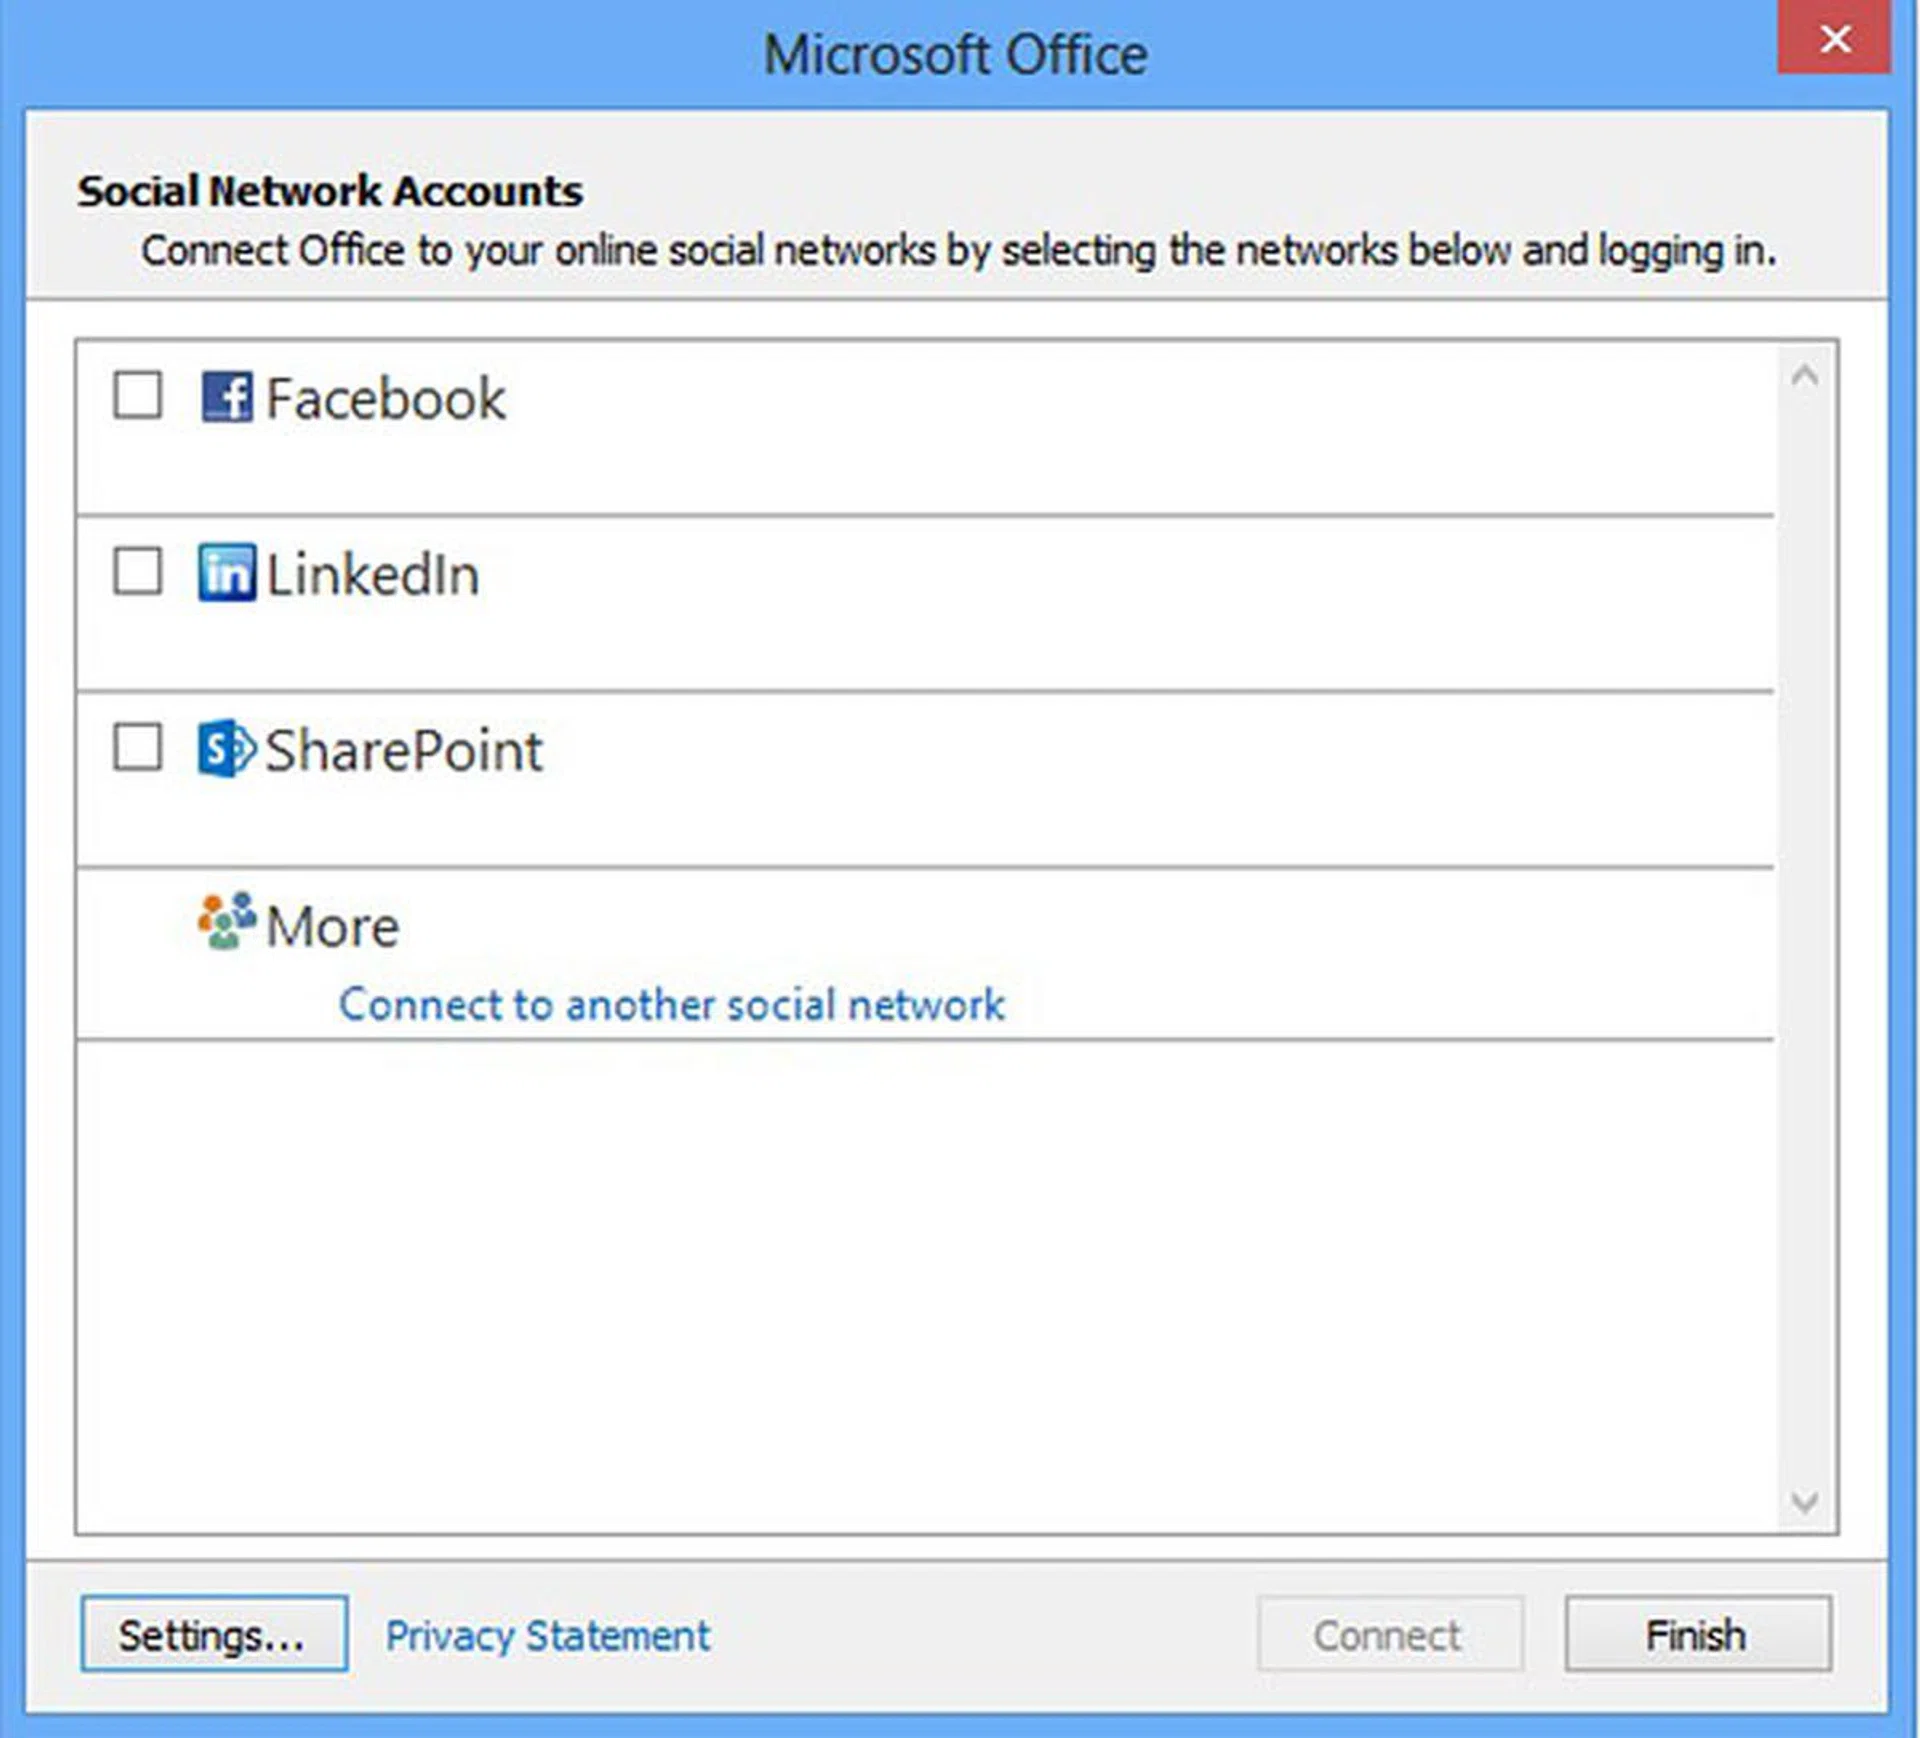1920x1738 pixels.
Task: Close the Microsoft Office dialog
Action: pos(1834,39)
